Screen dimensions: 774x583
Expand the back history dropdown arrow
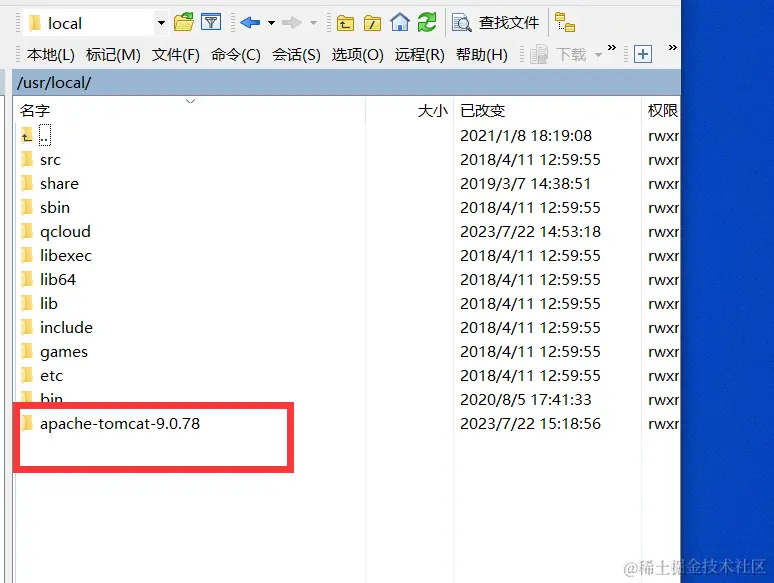tap(271, 23)
